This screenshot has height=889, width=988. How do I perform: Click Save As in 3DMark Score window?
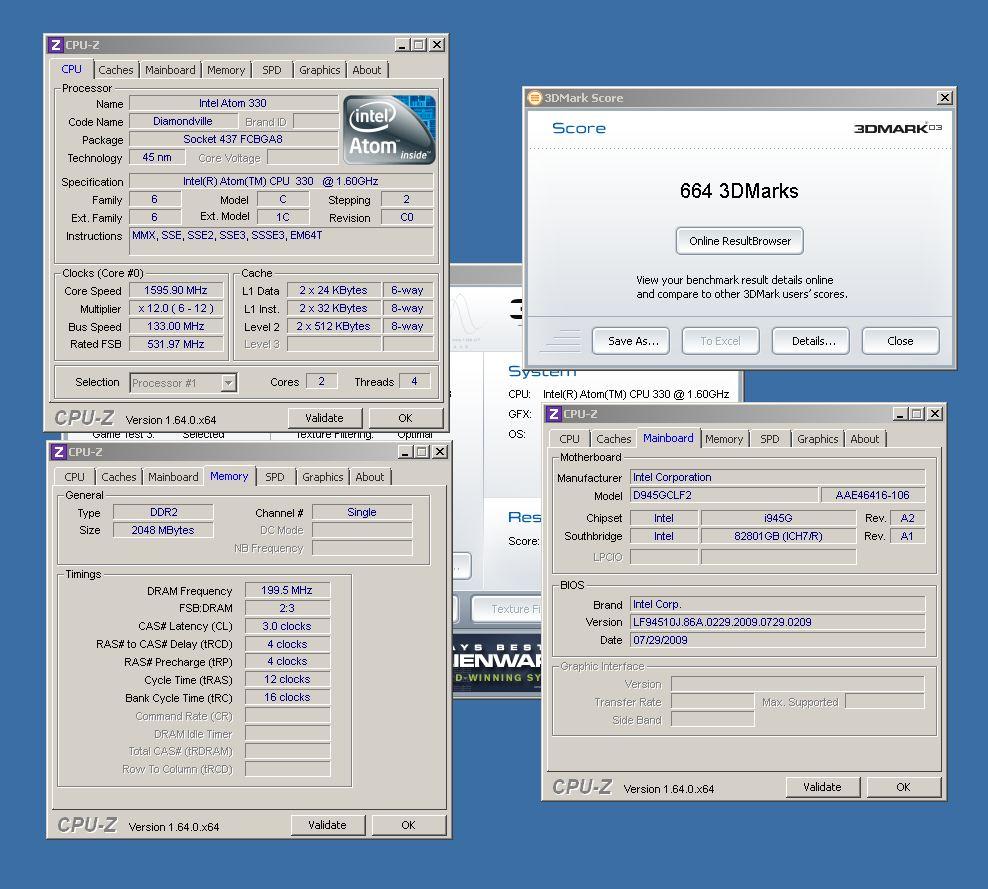631,341
